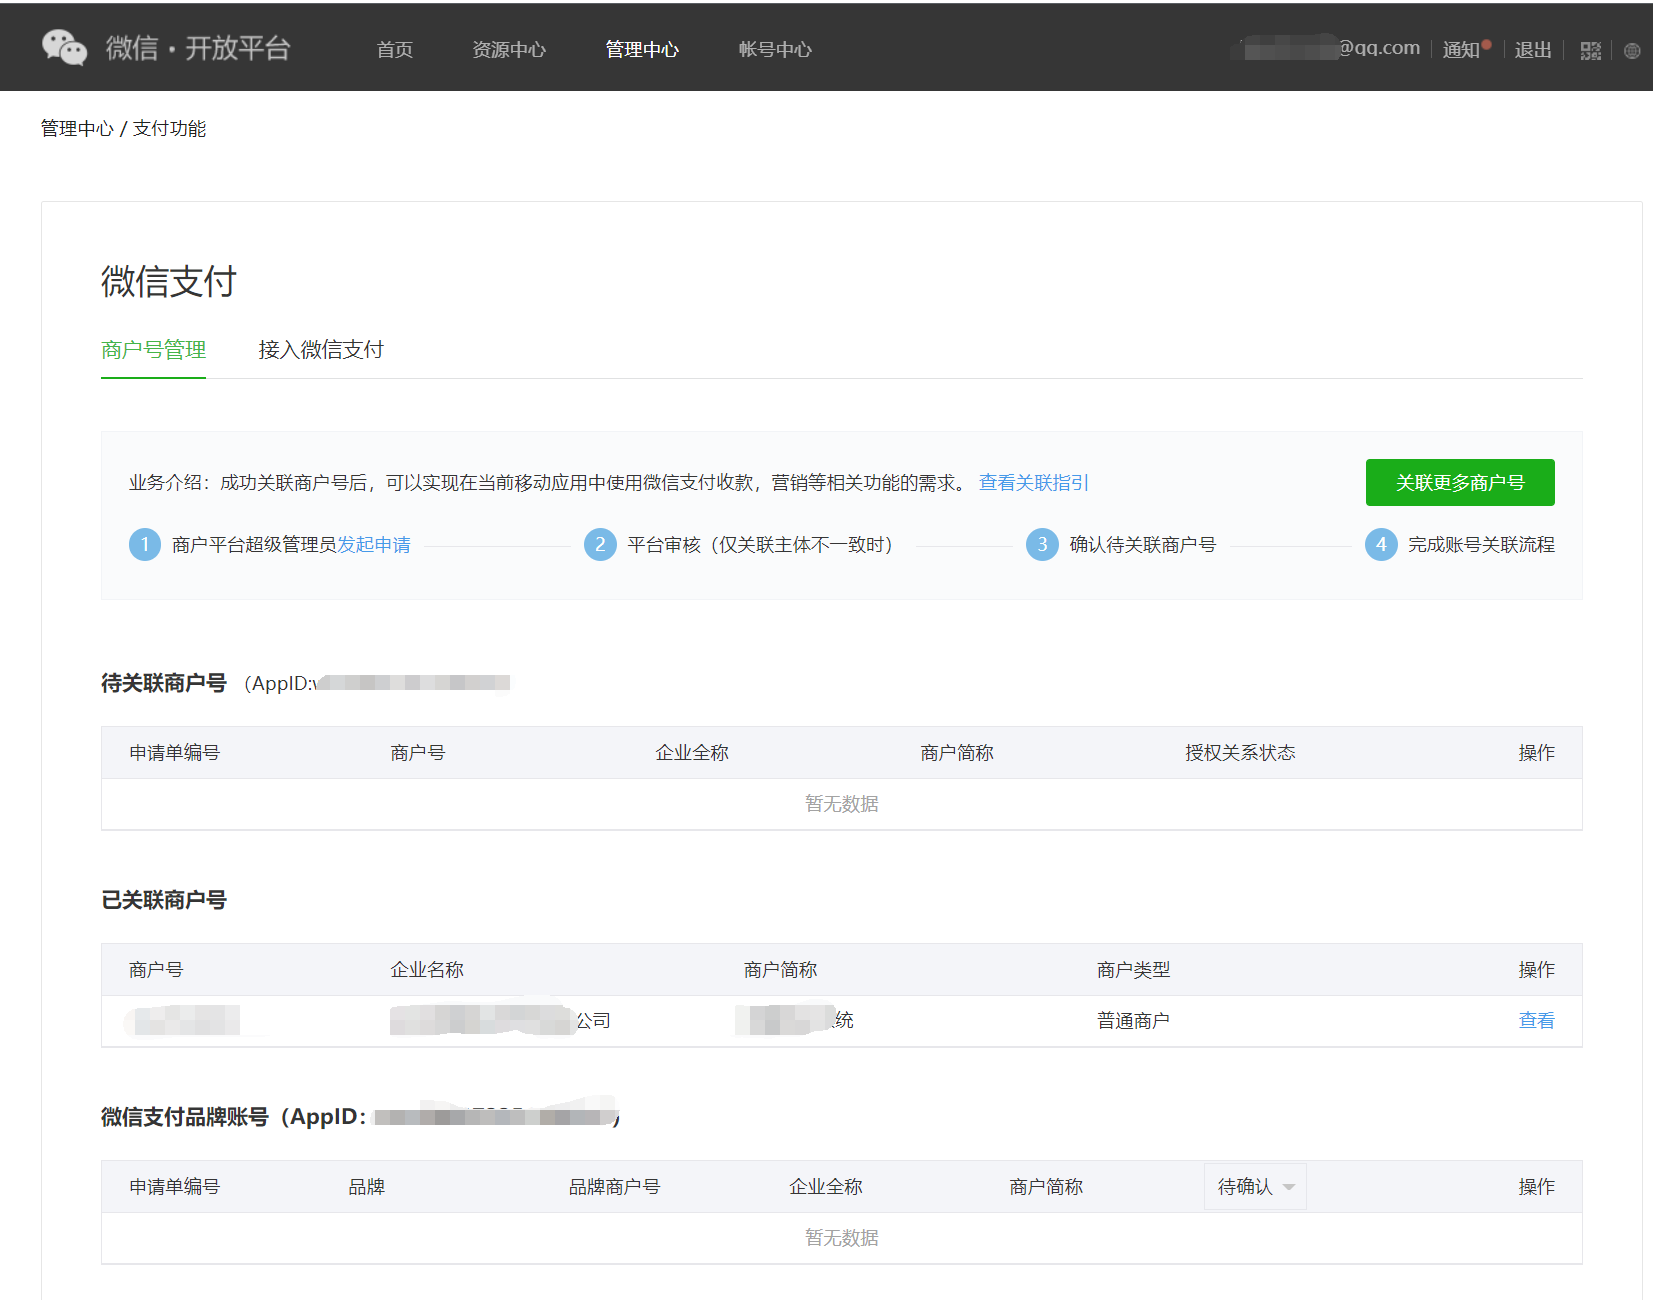Switch to the 接入微信支付 tab
Image resolution: width=1653 pixels, height=1300 pixels.
pyautogui.click(x=321, y=349)
